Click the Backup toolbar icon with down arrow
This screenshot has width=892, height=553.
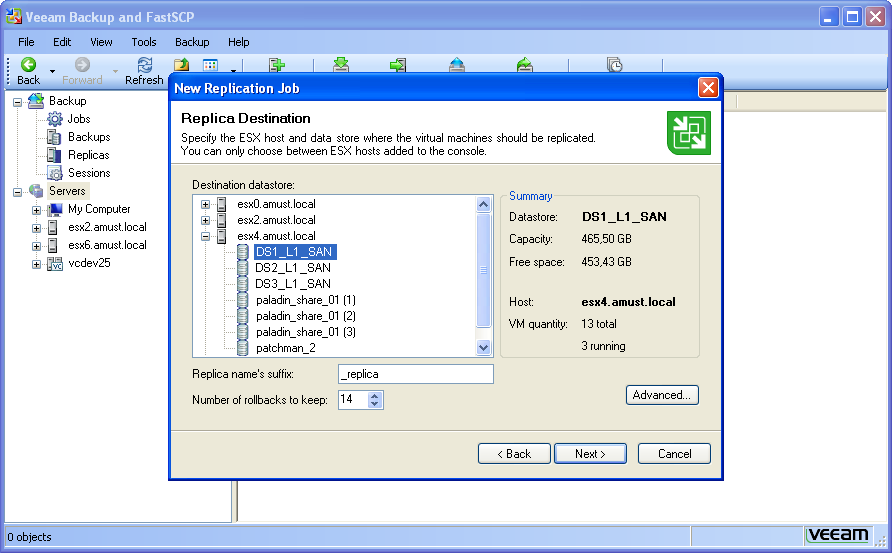point(341,64)
